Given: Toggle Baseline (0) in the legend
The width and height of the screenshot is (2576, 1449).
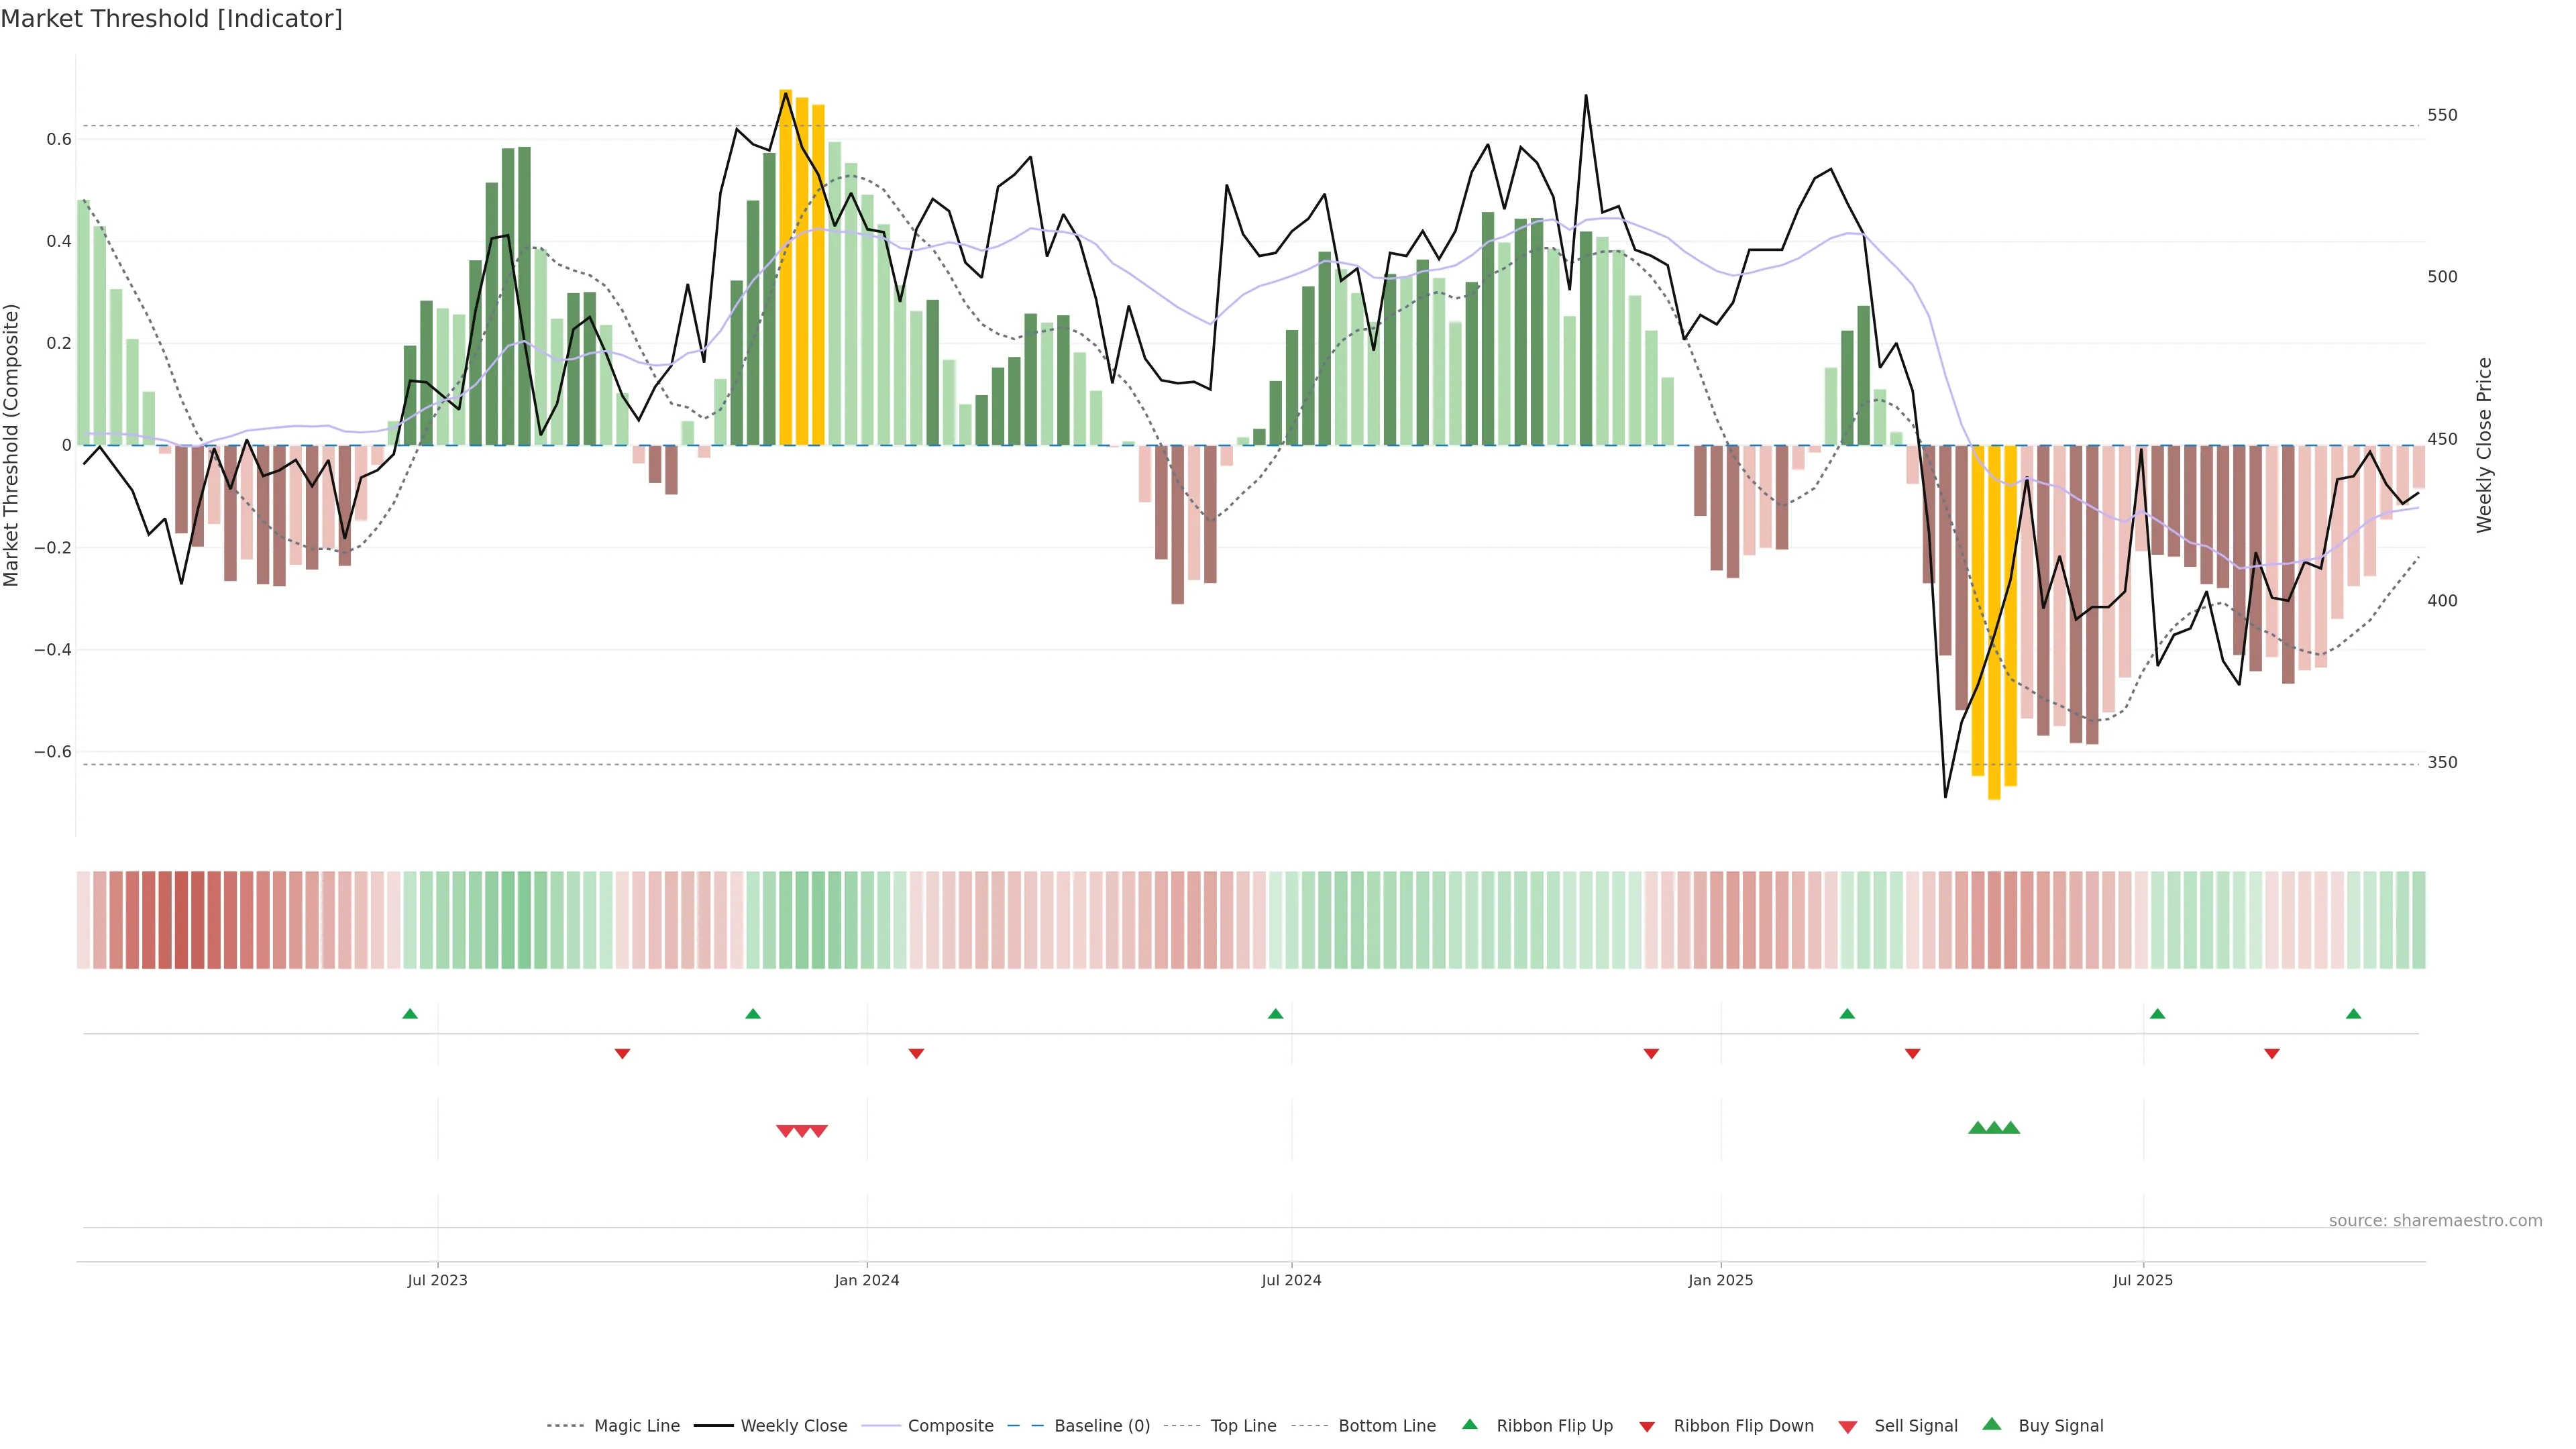Looking at the screenshot, I should click(x=1101, y=1426).
